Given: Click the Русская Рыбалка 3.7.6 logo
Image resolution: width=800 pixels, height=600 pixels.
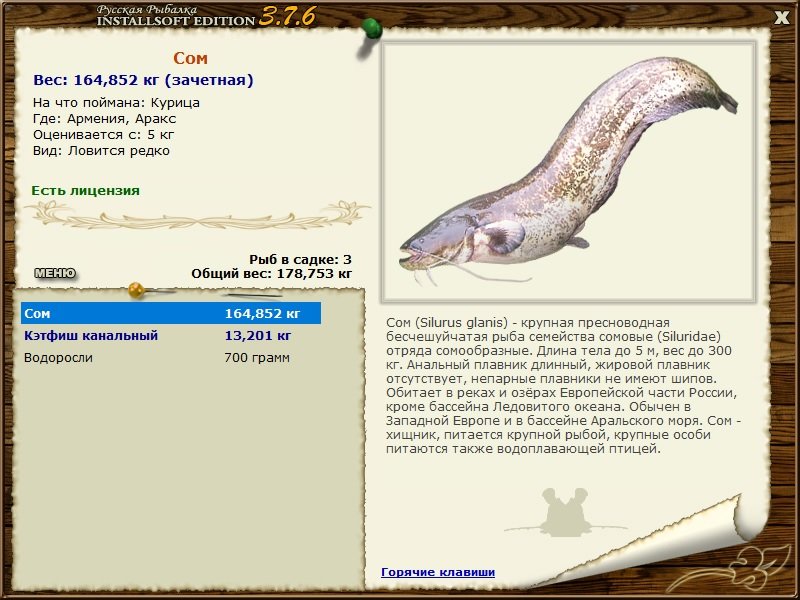Looking at the screenshot, I should point(206,16).
